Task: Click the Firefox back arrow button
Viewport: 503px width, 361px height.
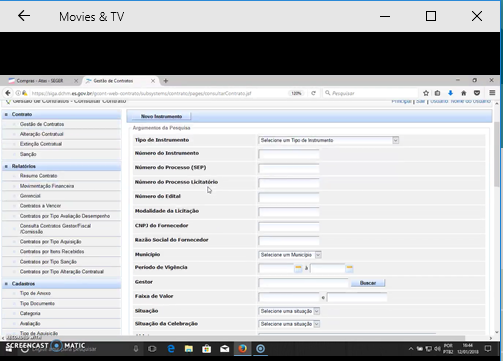Action: pyautogui.click(x=8, y=93)
